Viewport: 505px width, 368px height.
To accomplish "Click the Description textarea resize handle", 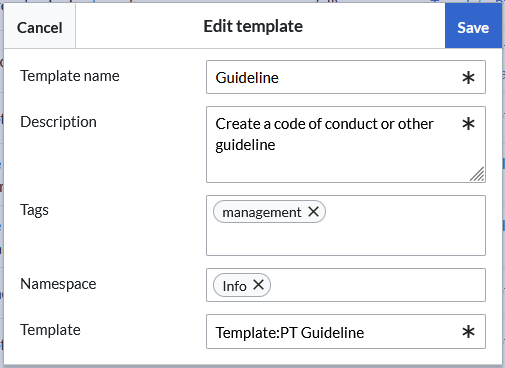I will [x=477, y=174].
